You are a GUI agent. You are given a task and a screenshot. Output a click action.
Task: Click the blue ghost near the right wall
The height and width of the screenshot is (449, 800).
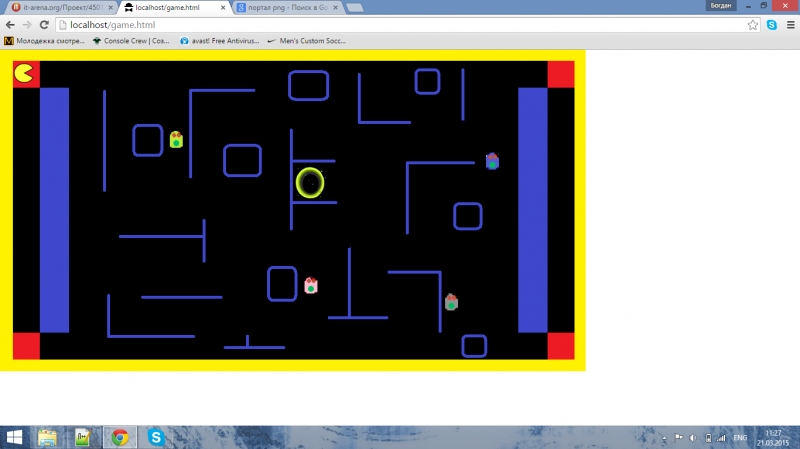click(492, 161)
